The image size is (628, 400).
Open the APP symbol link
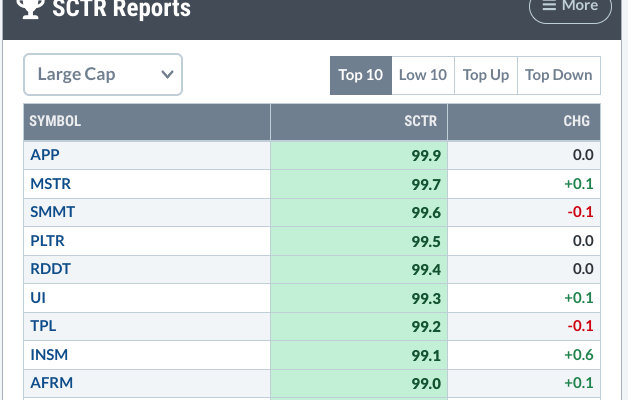coord(45,155)
